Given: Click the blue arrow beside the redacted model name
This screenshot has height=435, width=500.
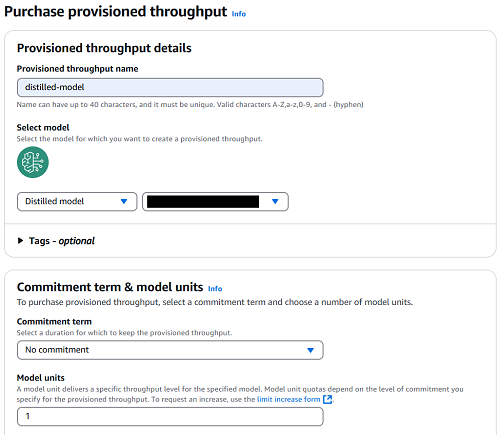Looking at the screenshot, I should pyautogui.click(x=275, y=201).
